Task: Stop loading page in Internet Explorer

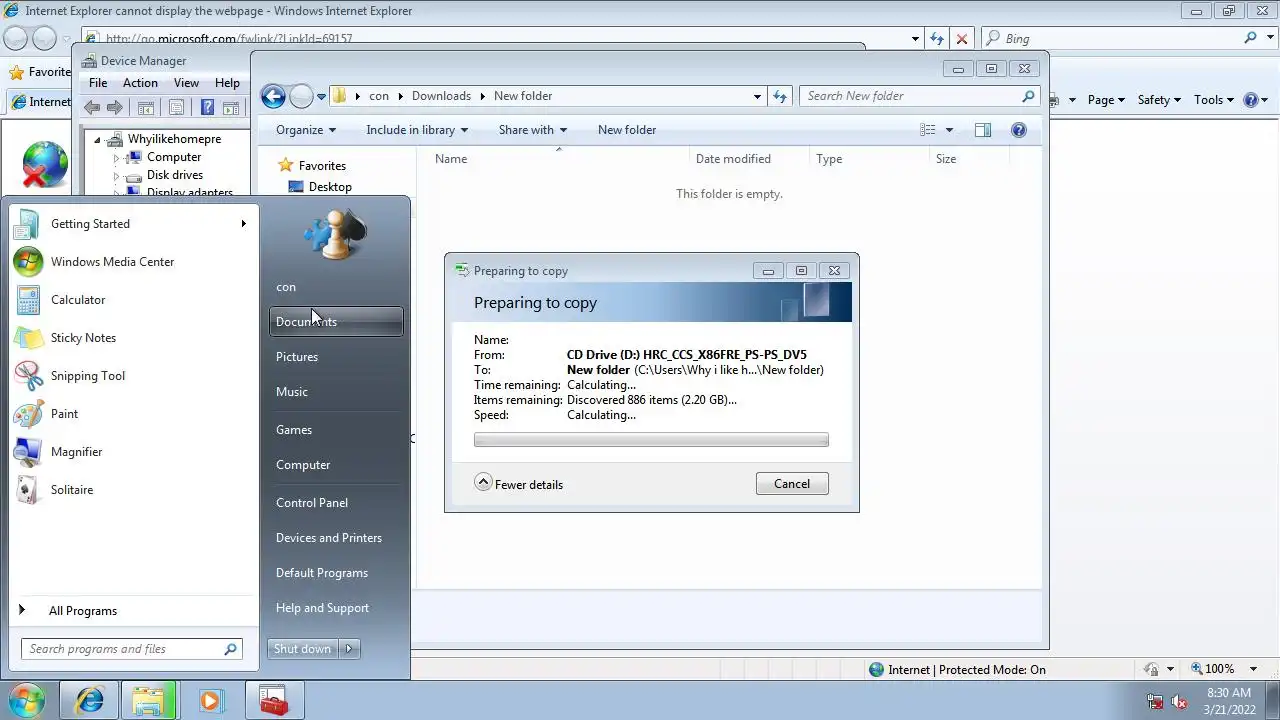Action: [961, 38]
